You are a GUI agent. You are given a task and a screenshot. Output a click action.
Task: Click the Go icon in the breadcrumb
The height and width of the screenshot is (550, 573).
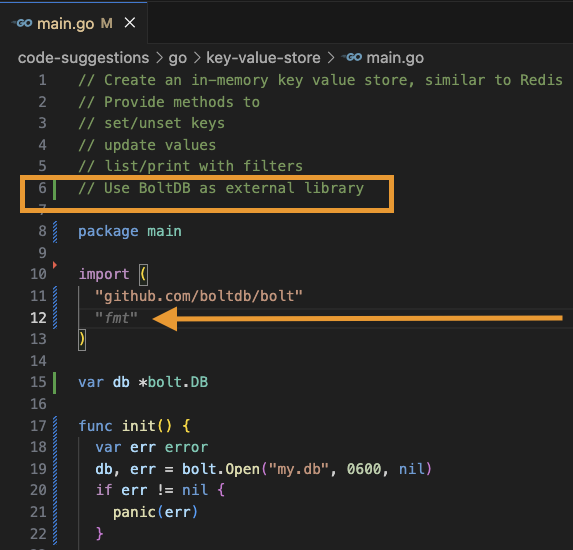tap(352, 57)
